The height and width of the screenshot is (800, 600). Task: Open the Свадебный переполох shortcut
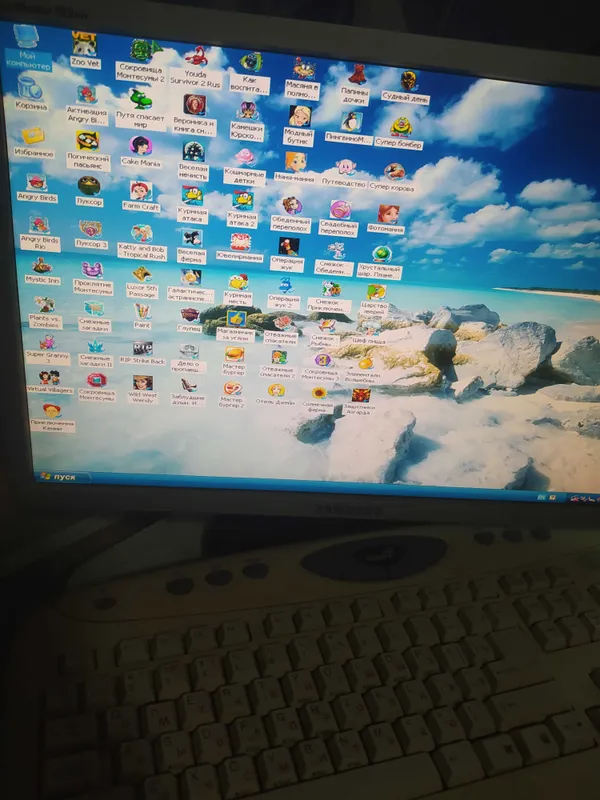coord(339,219)
